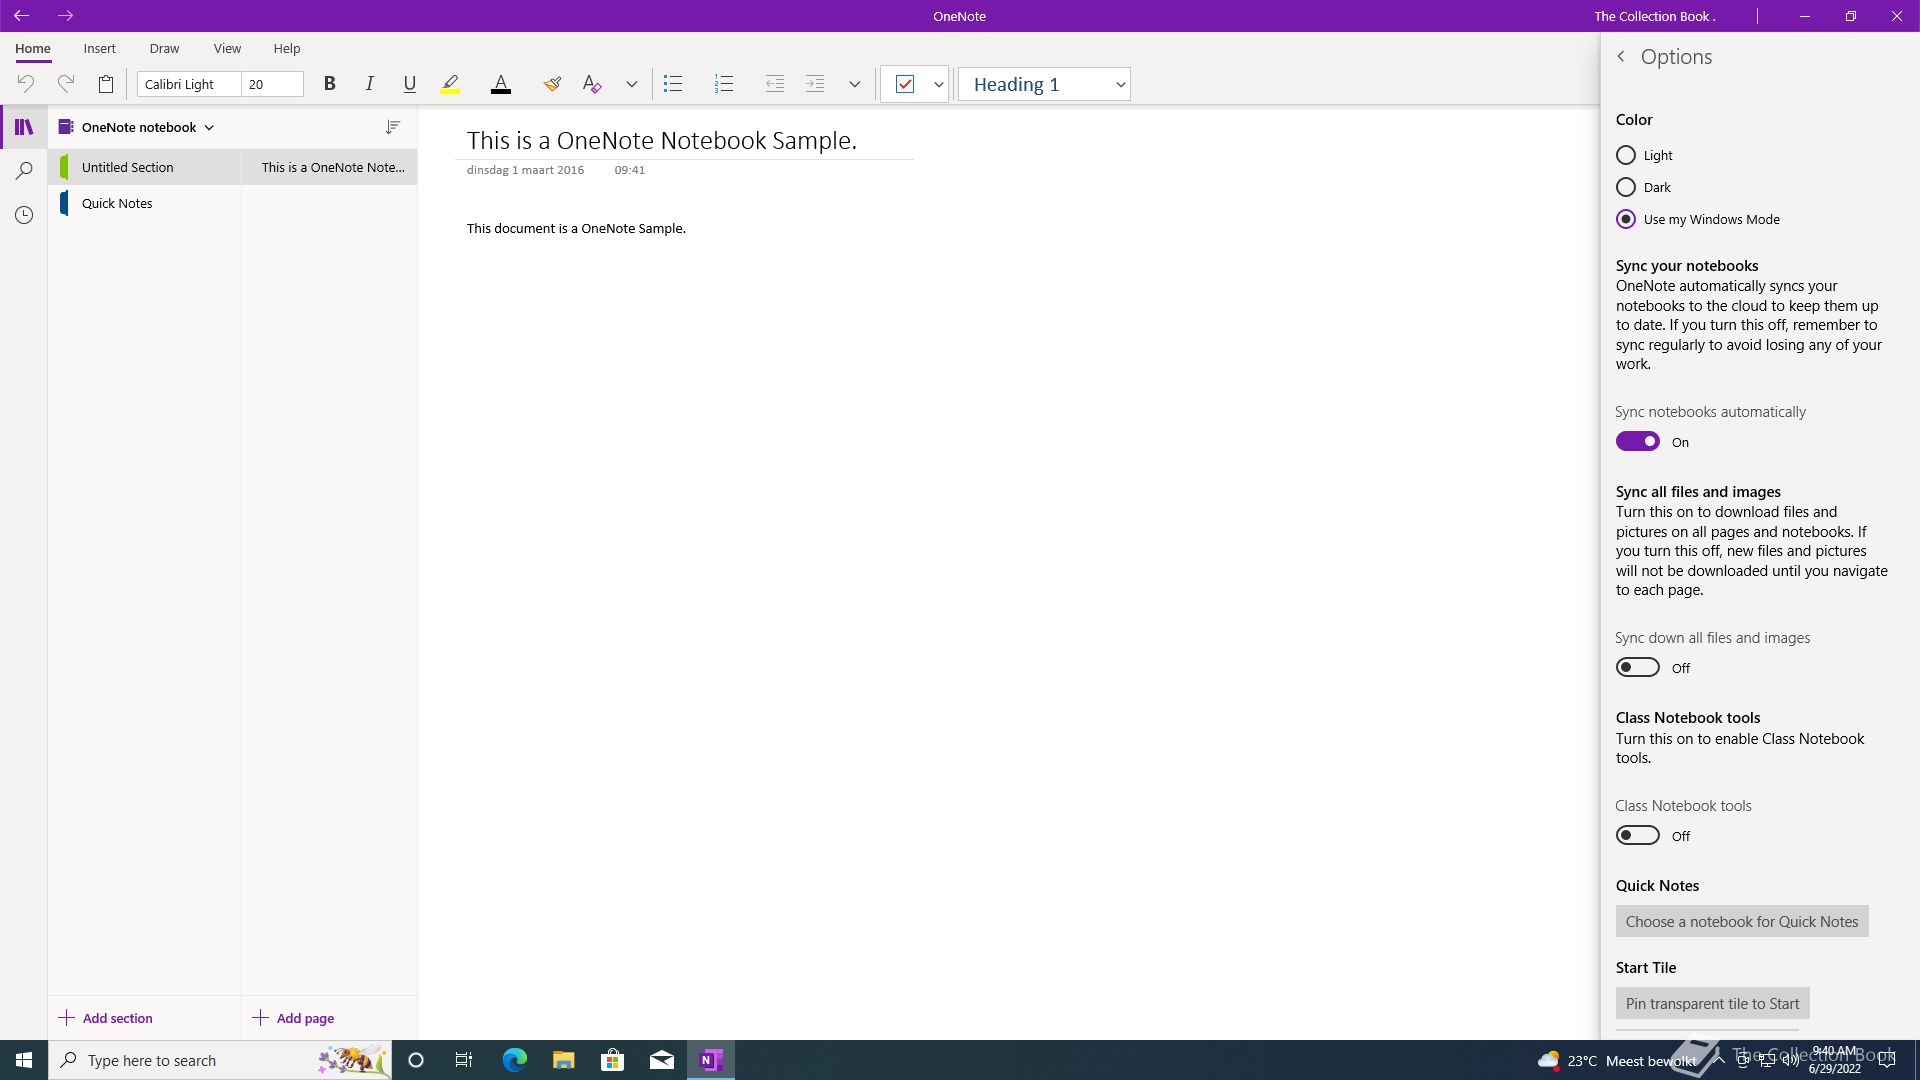Click the clear formatting icon
Screen dimensions: 1920x1080
click(592, 84)
